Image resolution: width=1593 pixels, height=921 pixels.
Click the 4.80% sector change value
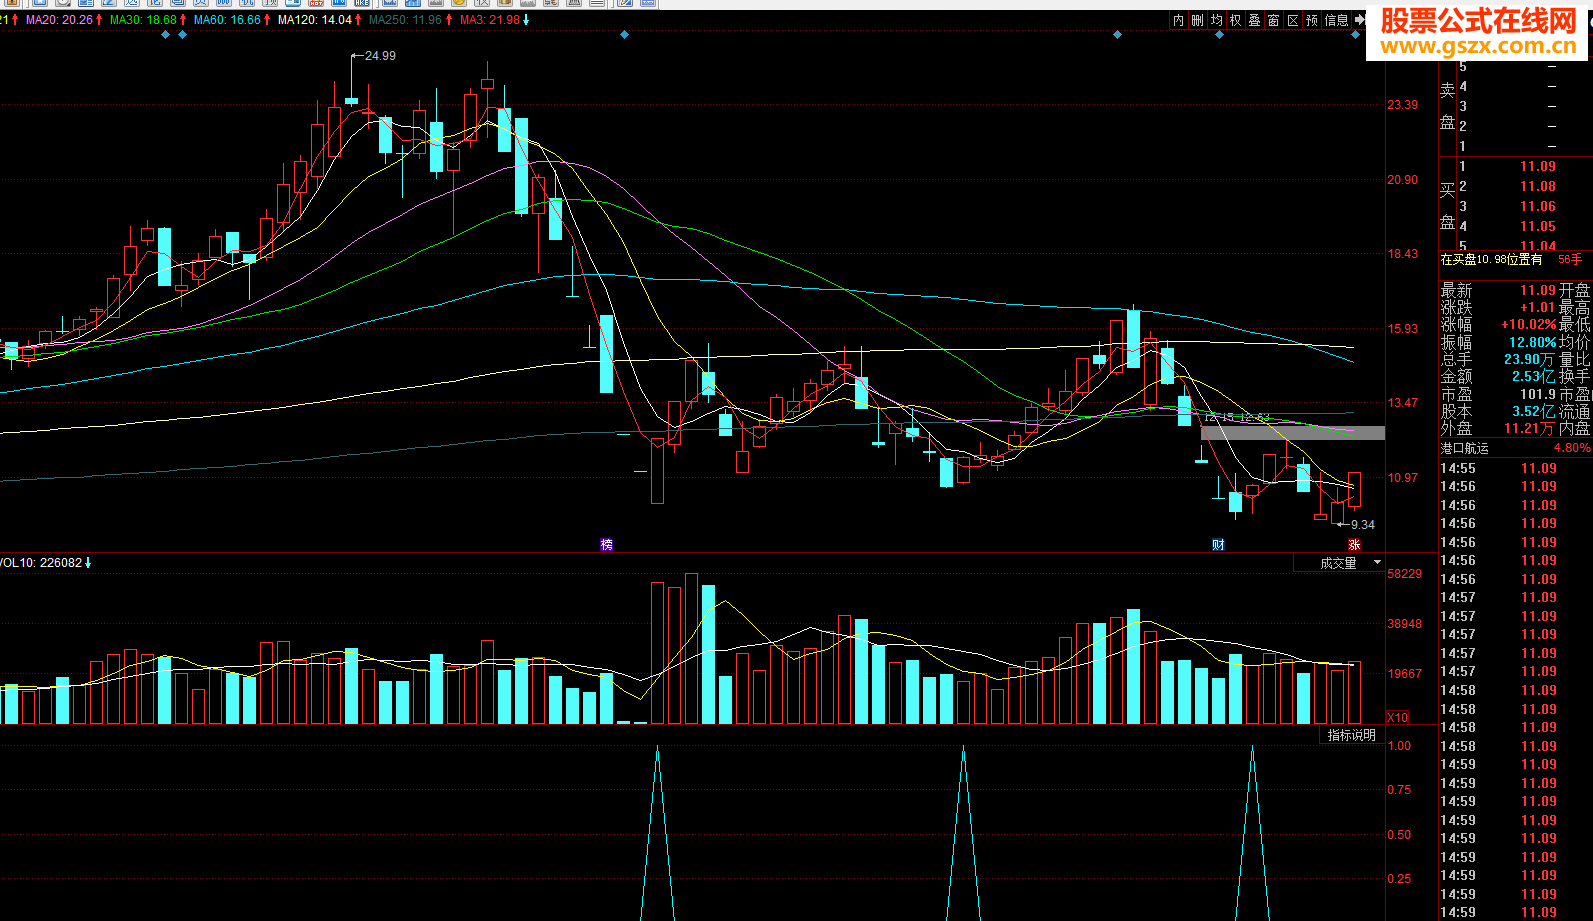pyautogui.click(x=1572, y=448)
